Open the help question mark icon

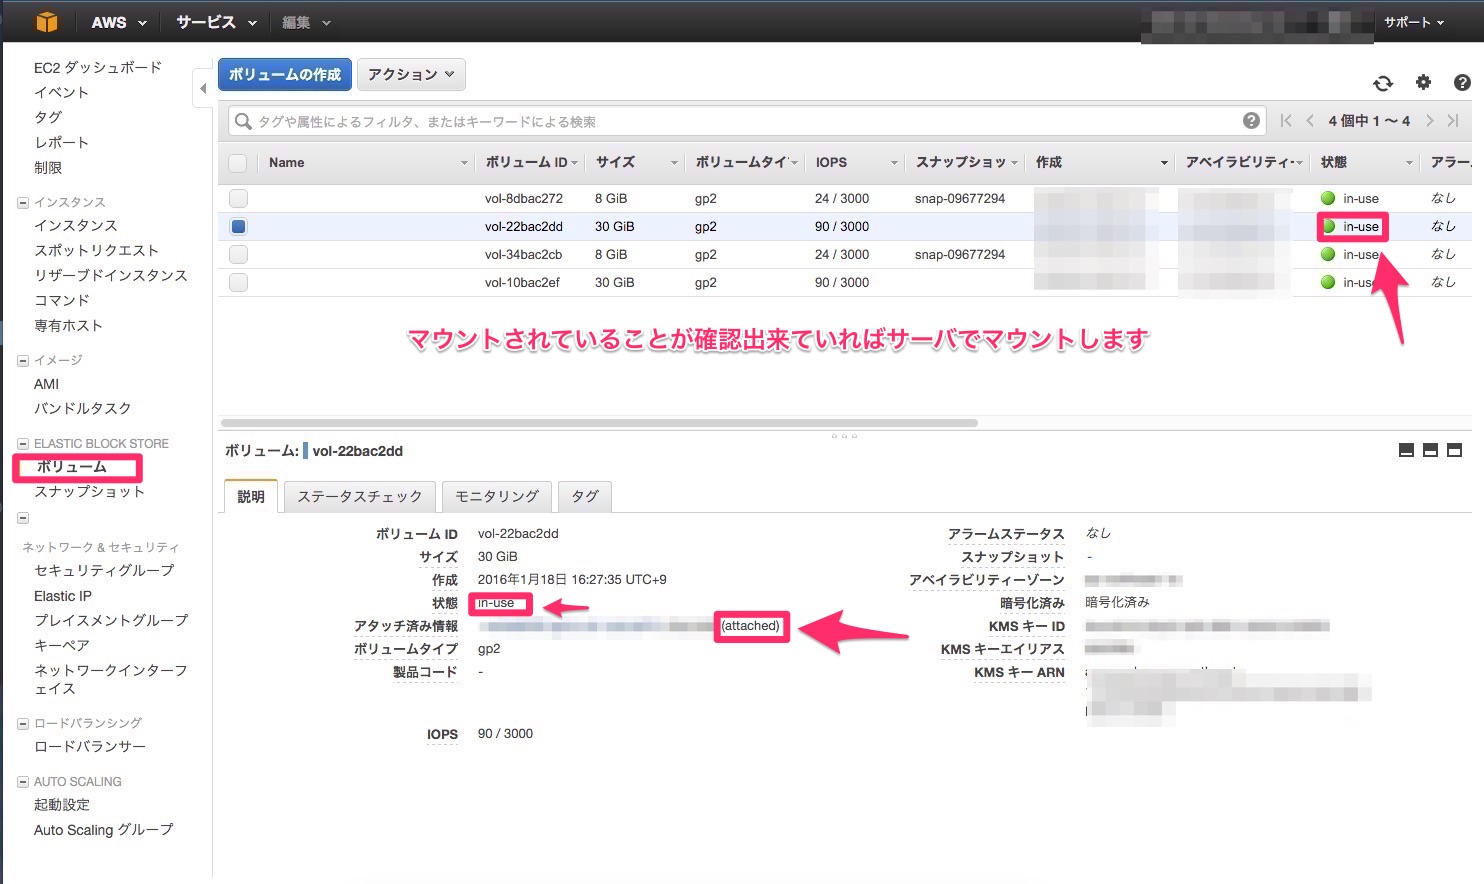(x=1462, y=83)
